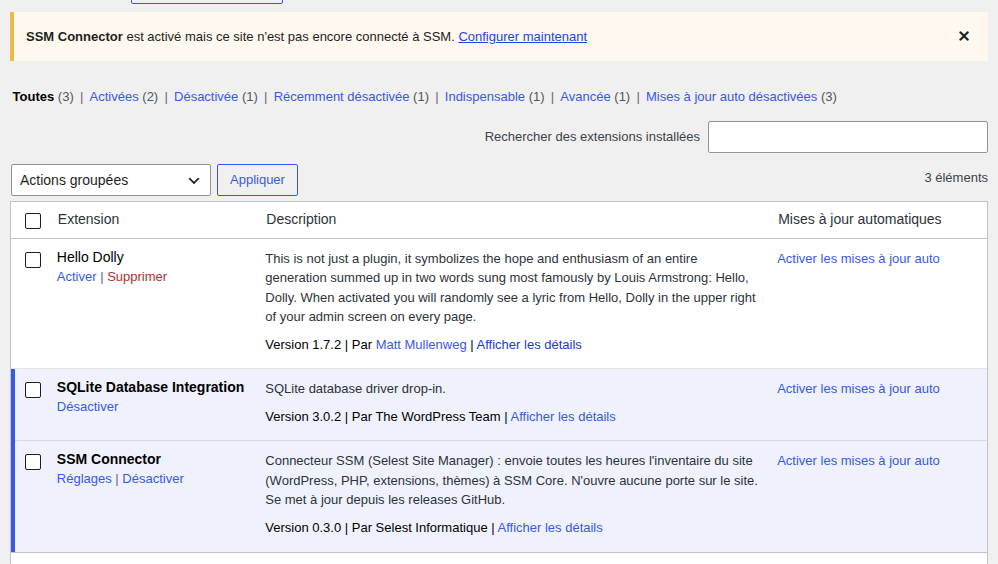Filter by Indispensable extensions
Screen dimensions: 998x564
[485, 97]
